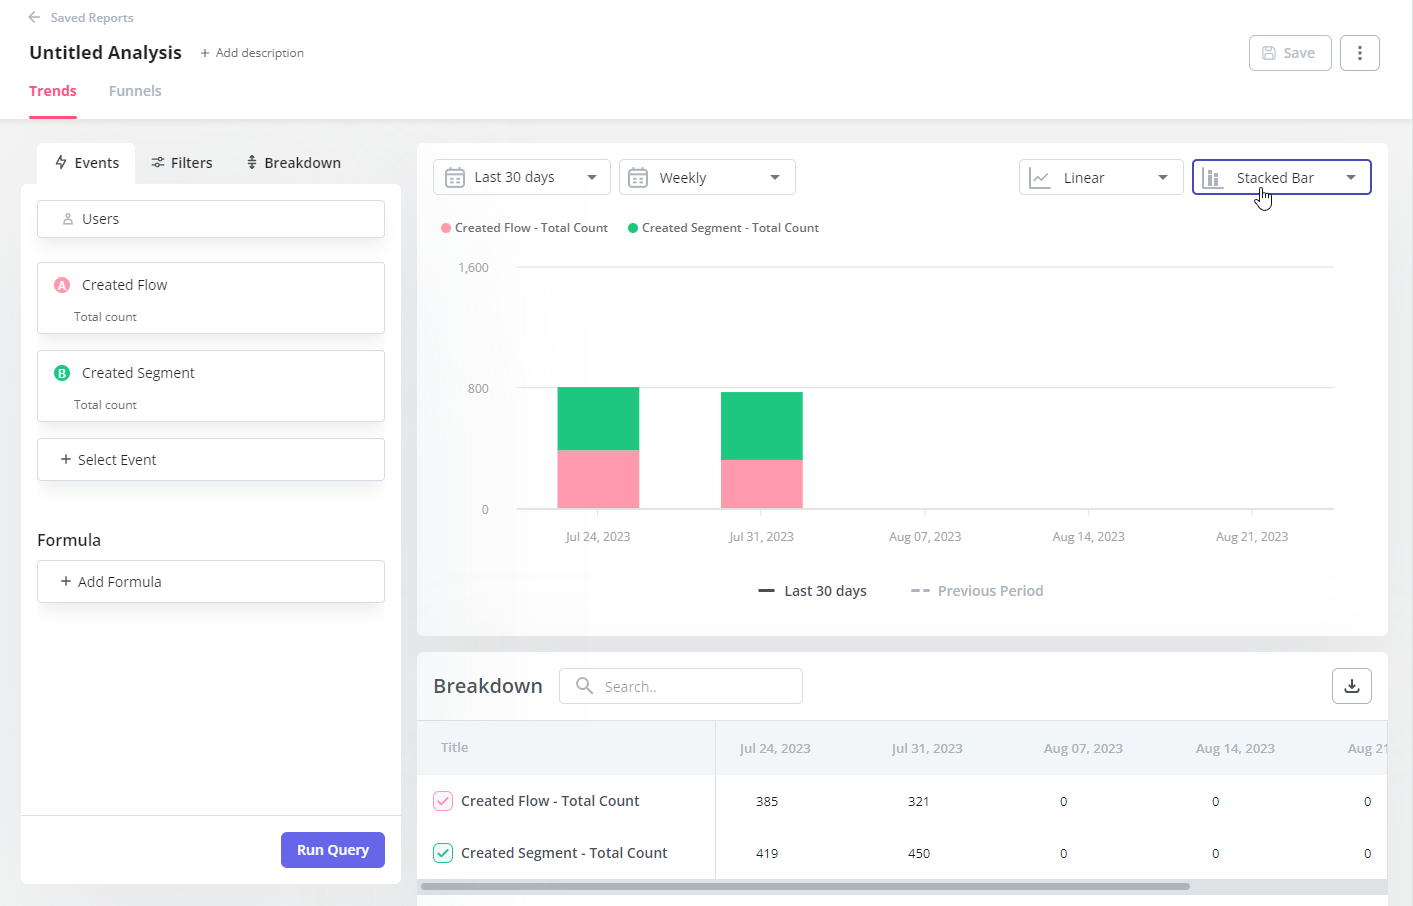Click the bar chart icon beside Stacked Bar
The height and width of the screenshot is (906, 1413).
point(1213,178)
